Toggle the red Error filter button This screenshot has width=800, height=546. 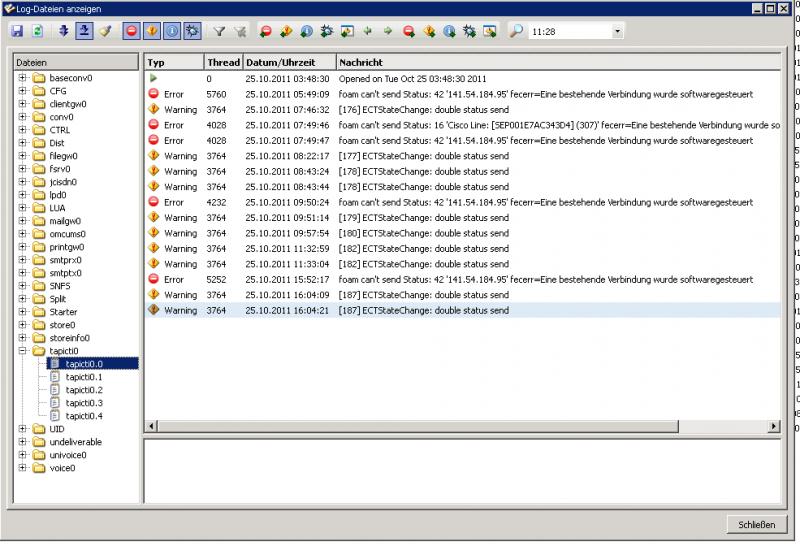(134, 32)
